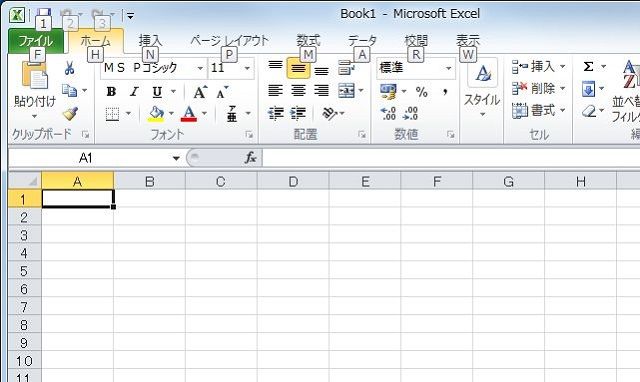Increase indent icon
The image size is (640, 382).
(x=298, y=113)
